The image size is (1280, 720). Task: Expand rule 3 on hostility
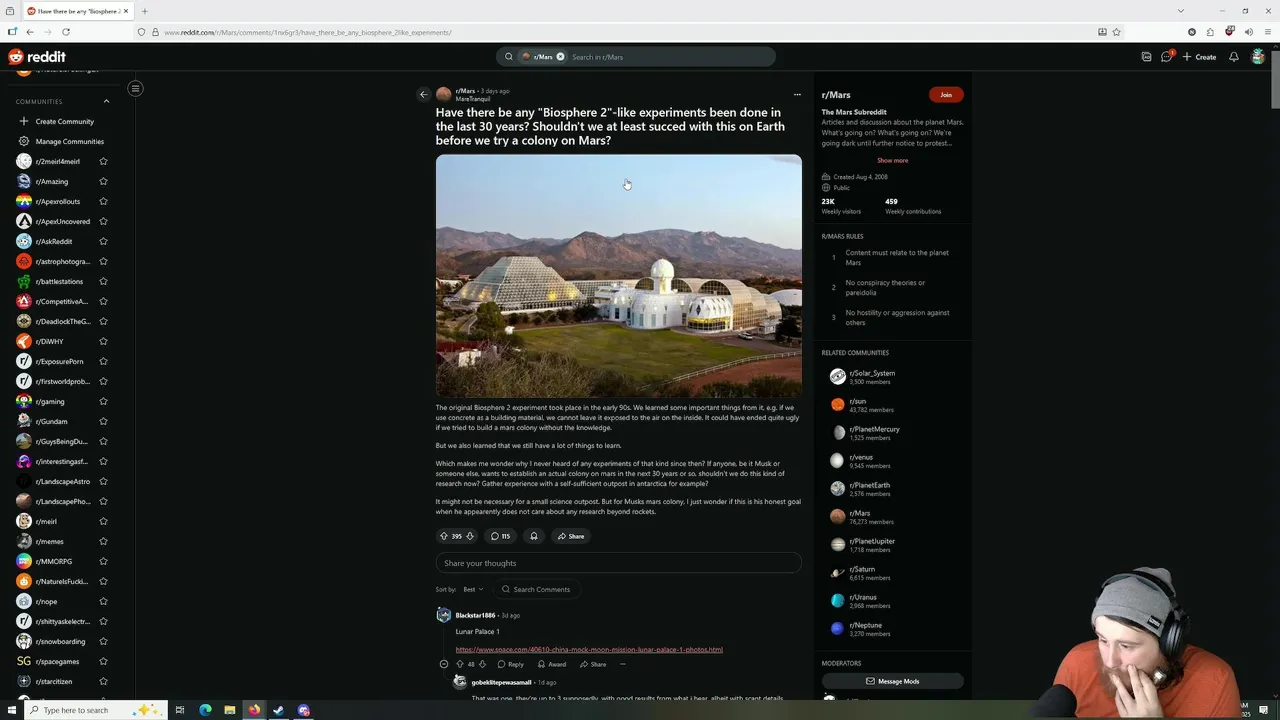pyautogui.click(x=892, y=317)
